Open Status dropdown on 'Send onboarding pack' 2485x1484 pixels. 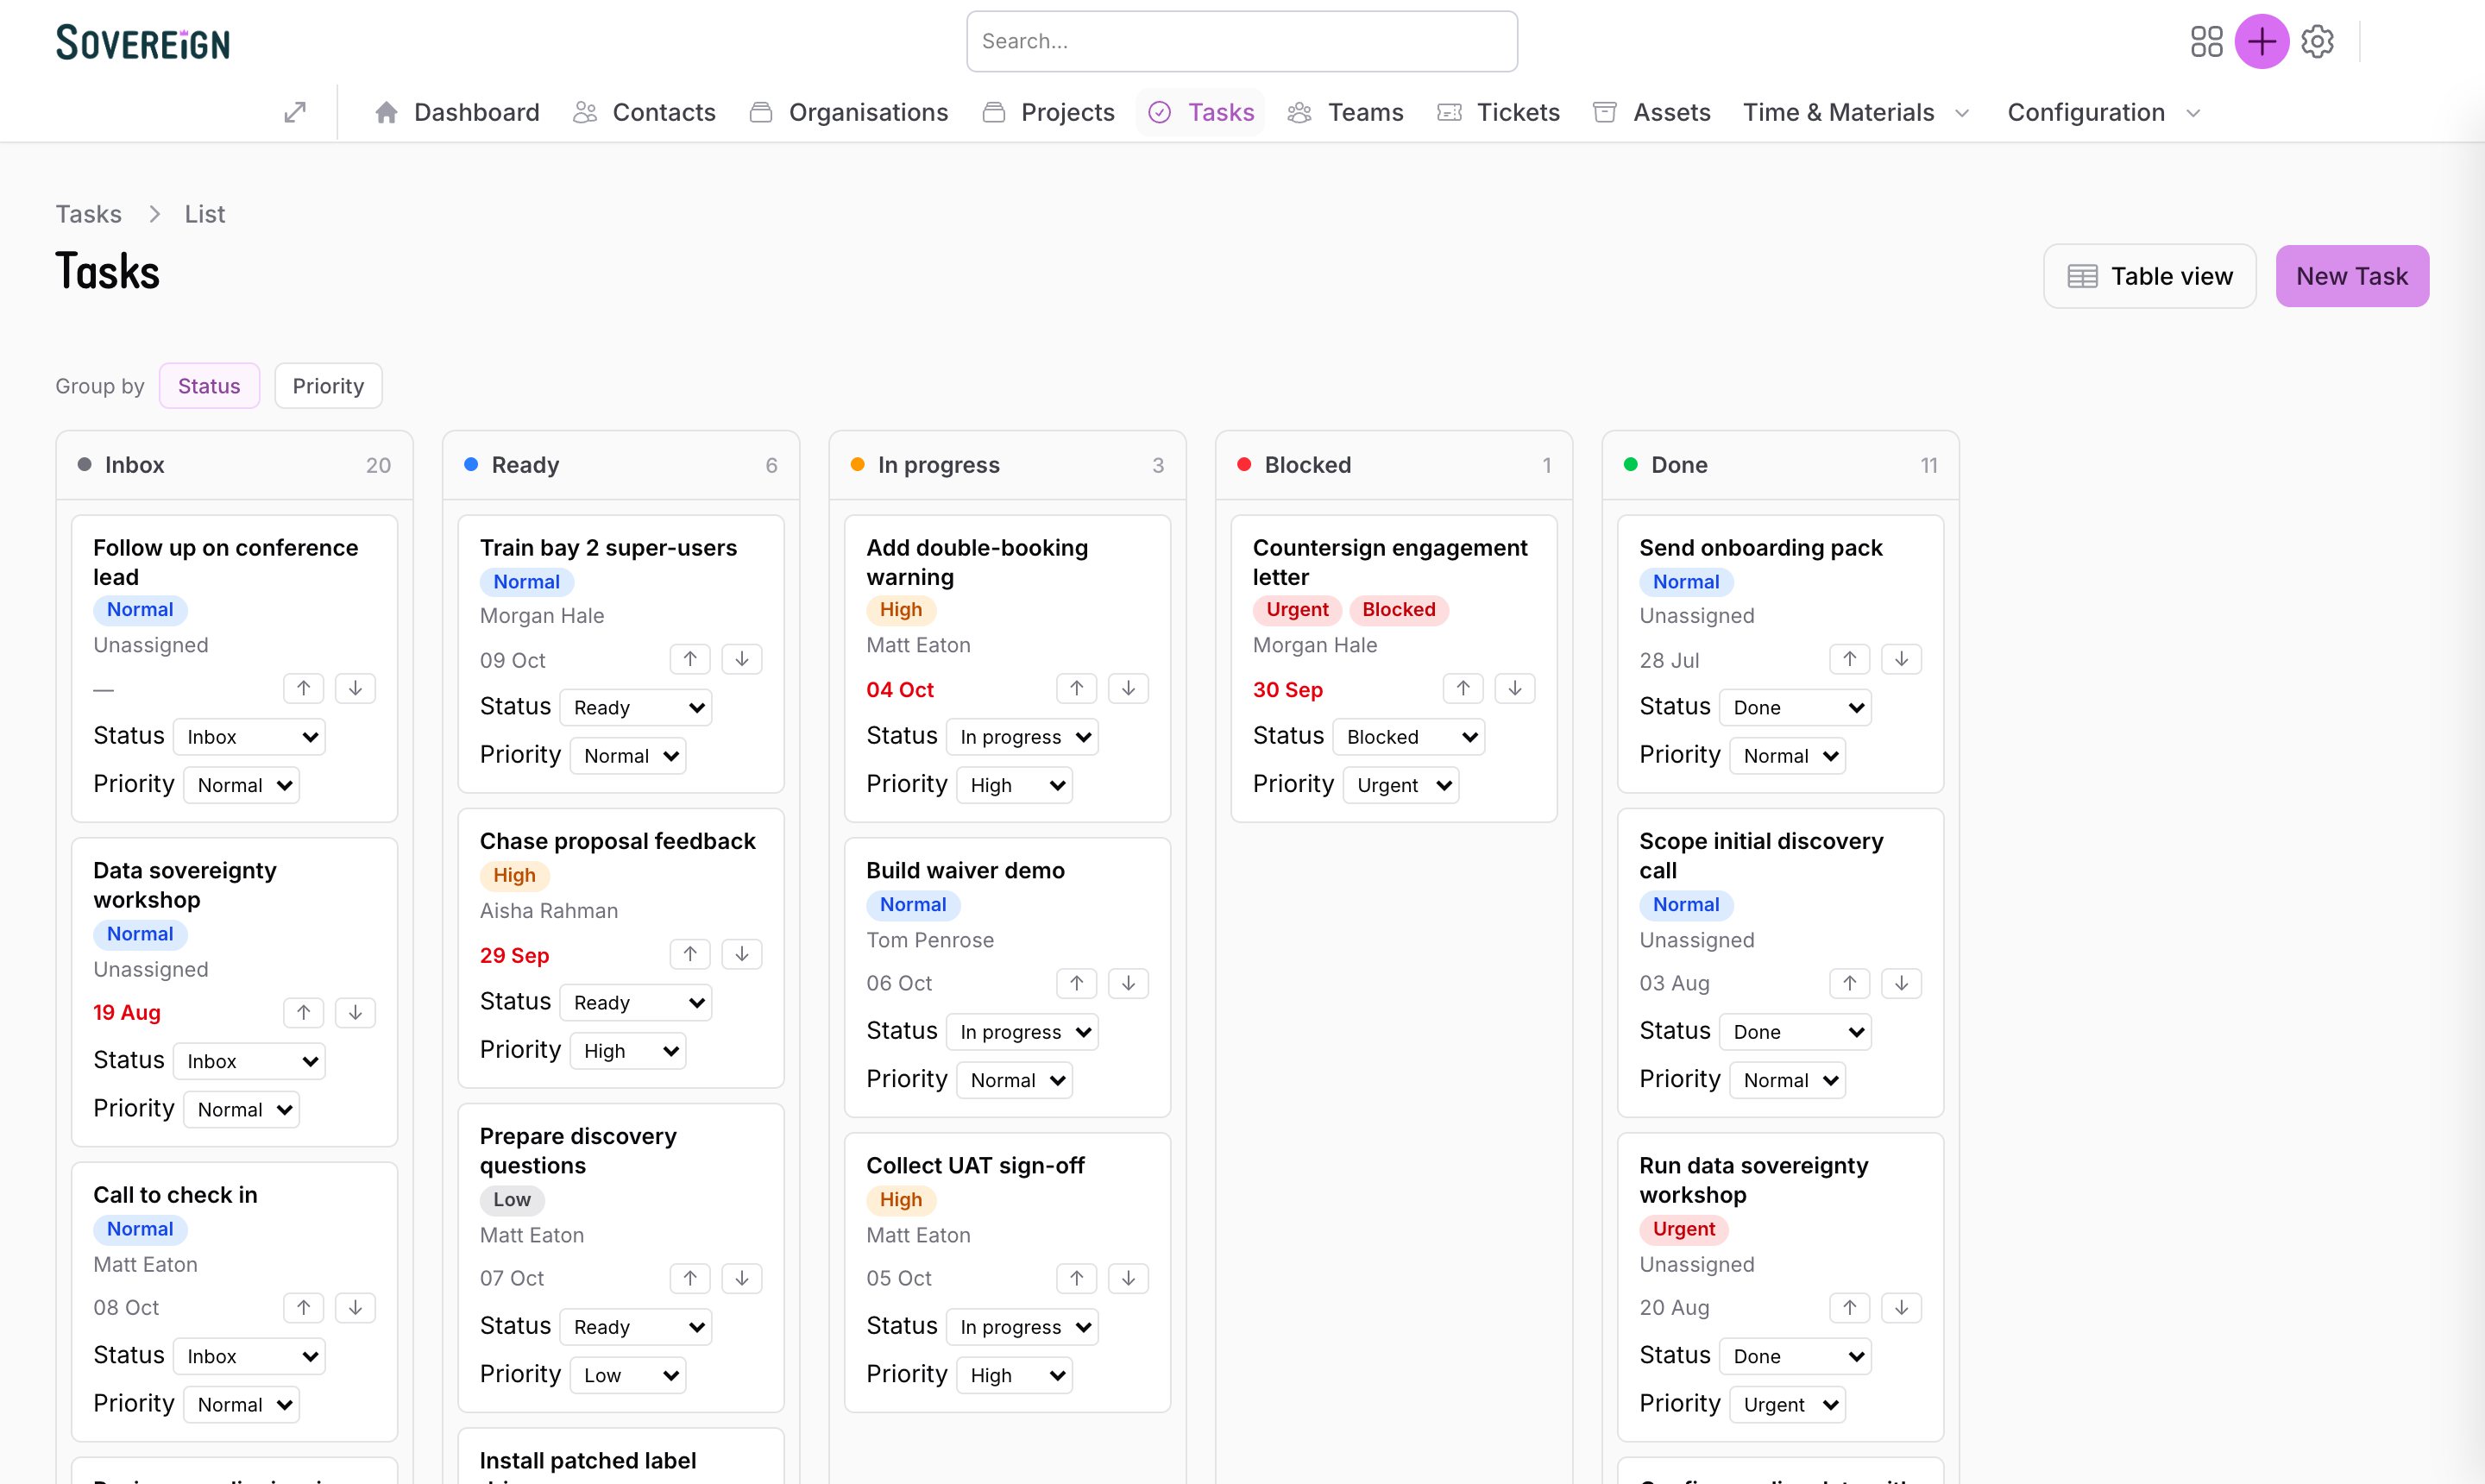[x=1796, y=707]
